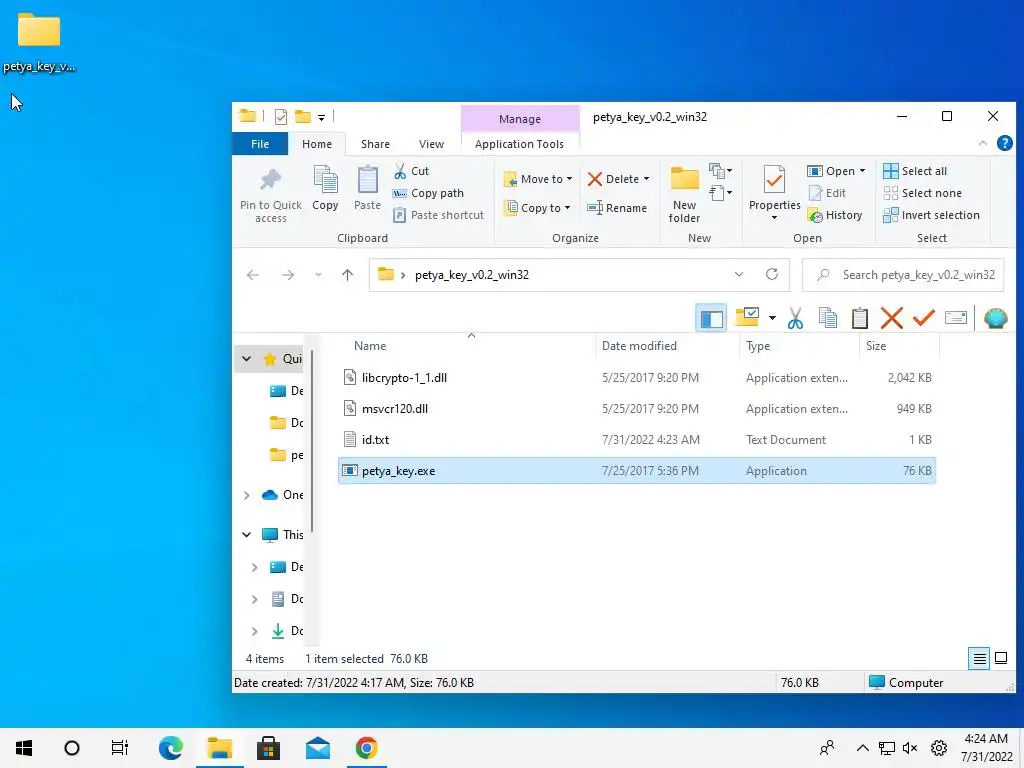The width and height of the screenshot is (1024, 768).
Task: Click the Properties quick access icon in title bar
Action: 281,117
